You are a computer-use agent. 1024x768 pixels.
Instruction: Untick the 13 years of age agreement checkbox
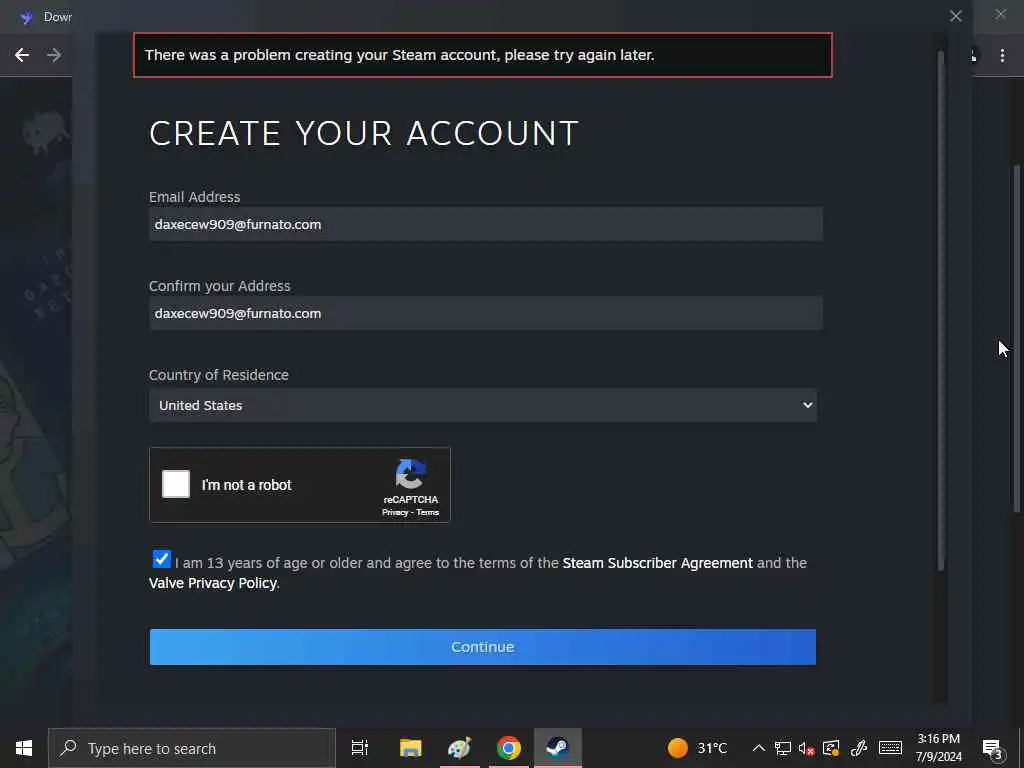click(x=161, y=560)
